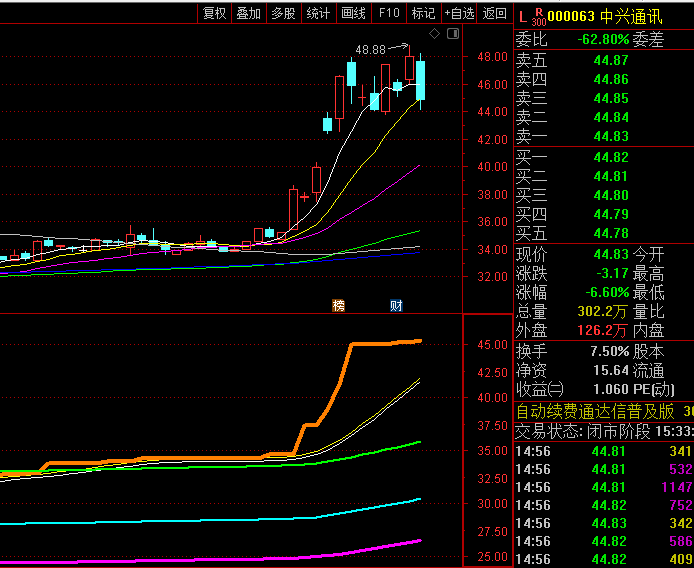Click the 标记 mark button
The width and height of the screenshot is (694, 568).
coord(423,13)
